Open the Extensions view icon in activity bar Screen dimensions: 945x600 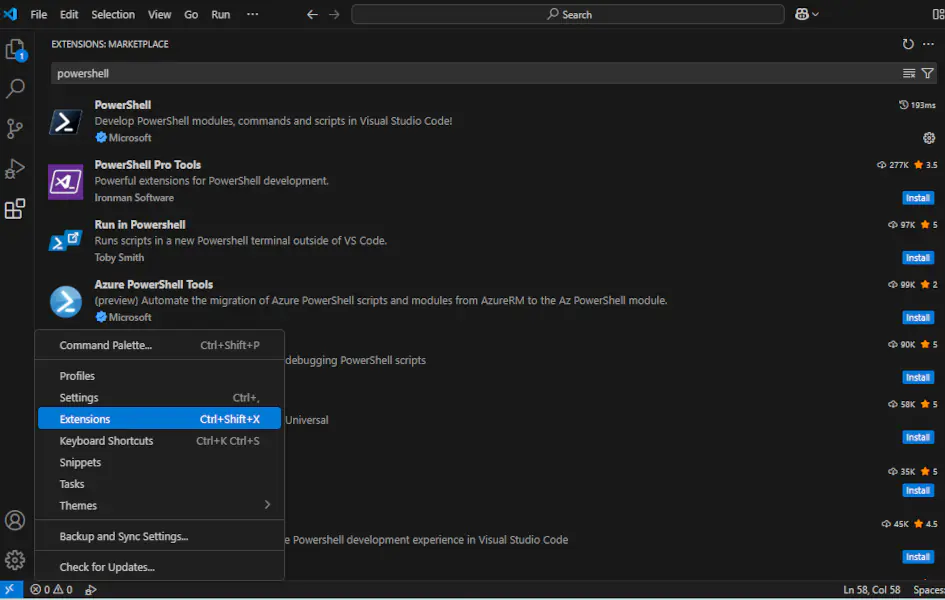15,209
